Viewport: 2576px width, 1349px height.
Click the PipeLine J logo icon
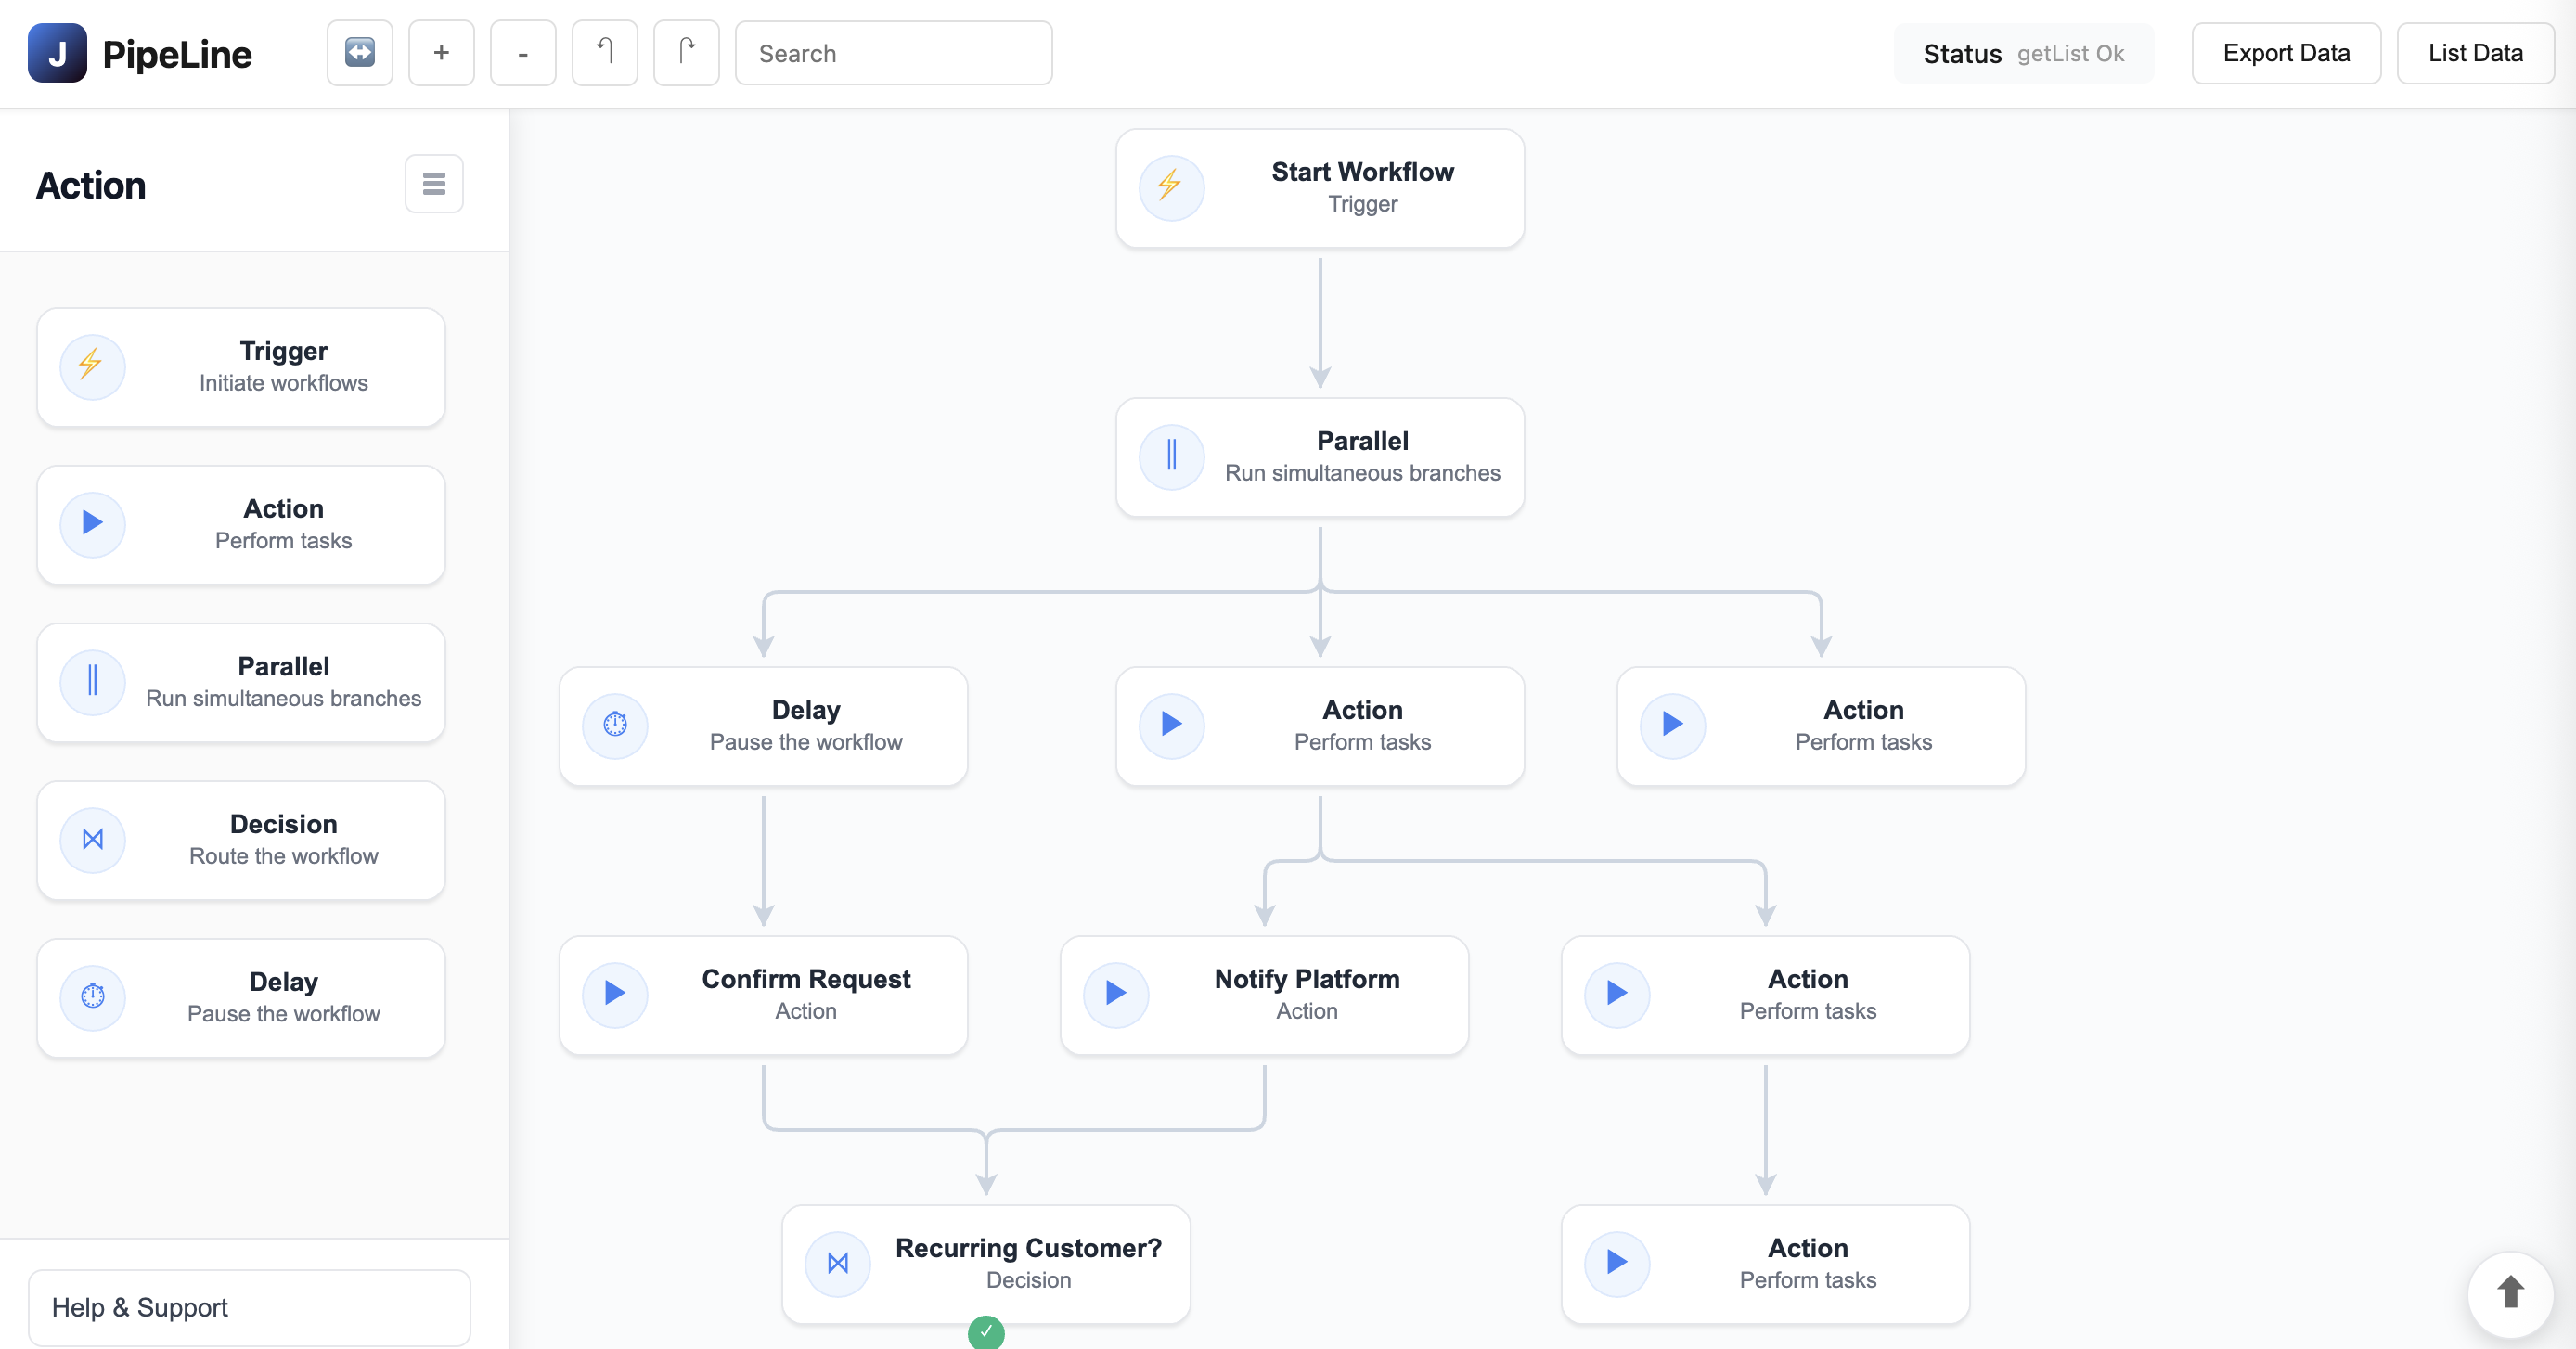pos(57,53)
